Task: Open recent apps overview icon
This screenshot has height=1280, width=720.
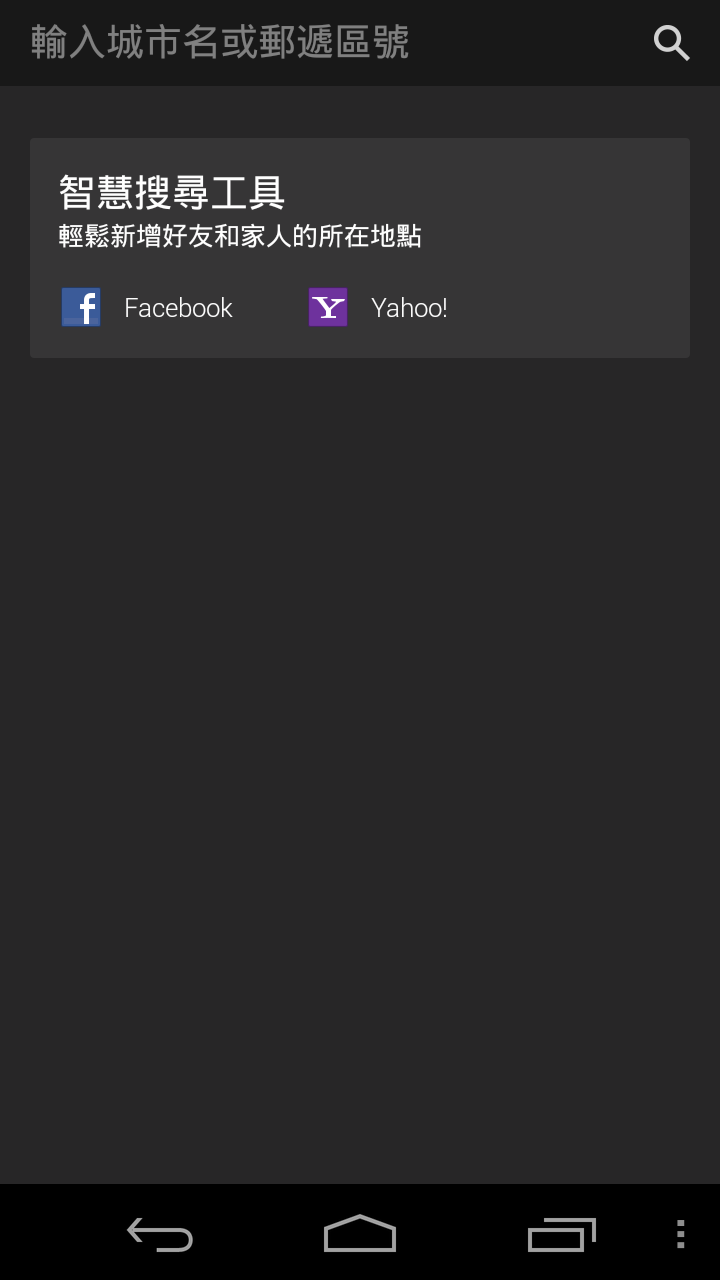Action: pyautogui.click(x=561, y=1234)
